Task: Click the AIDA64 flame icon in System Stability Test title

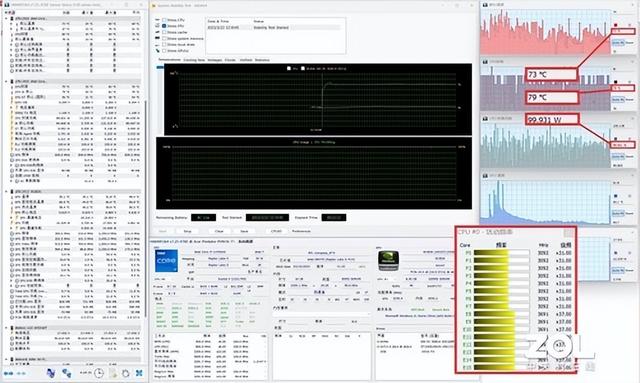Action: [x=154, y=6]
